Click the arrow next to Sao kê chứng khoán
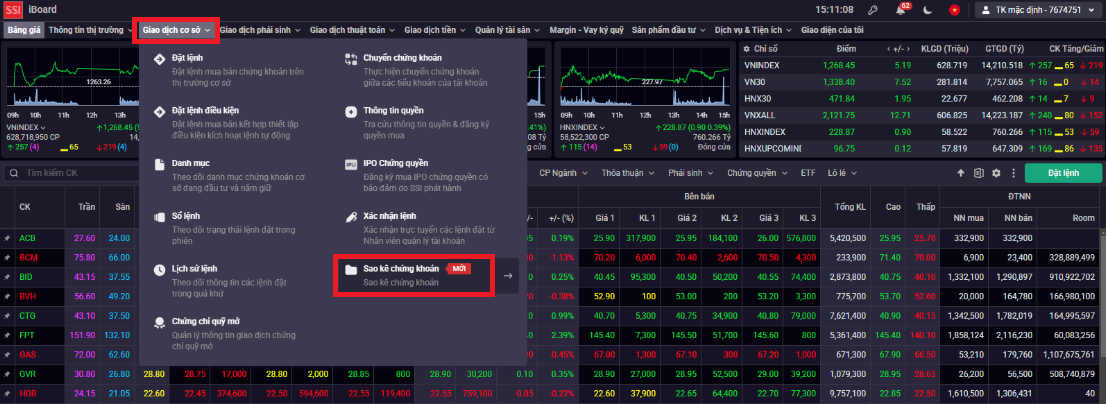Viewport: 1106px width, 404px height. pyautogui.click(x=507, y=276)
